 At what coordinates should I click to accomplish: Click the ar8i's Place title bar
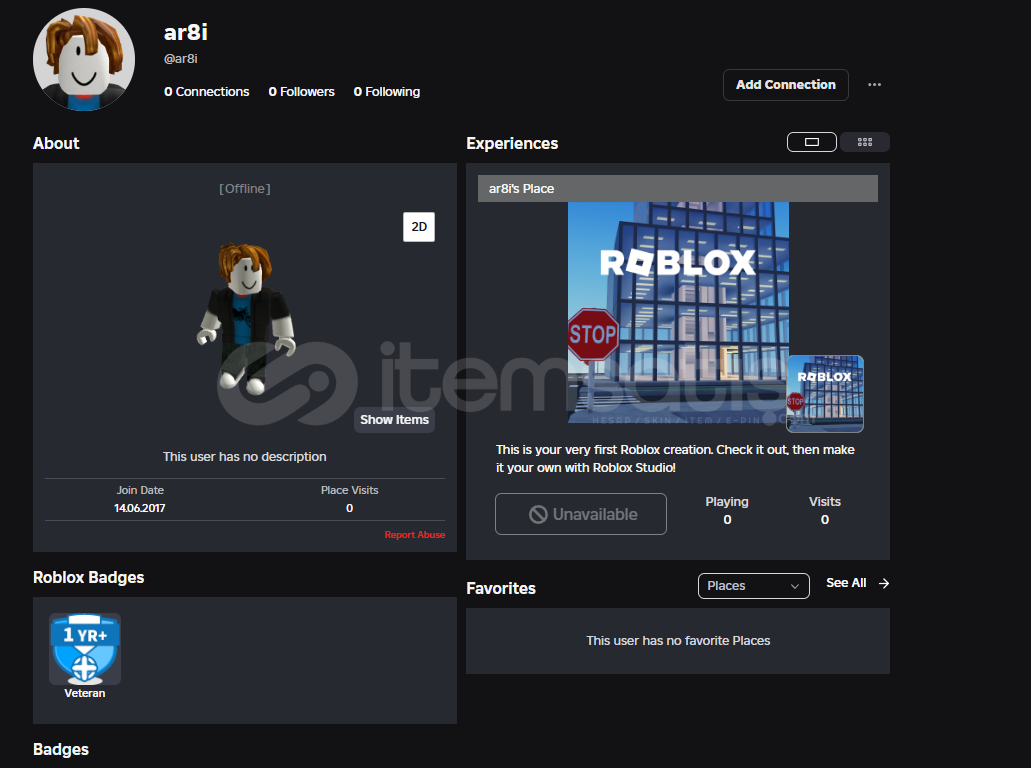click(x=677, y=189)
